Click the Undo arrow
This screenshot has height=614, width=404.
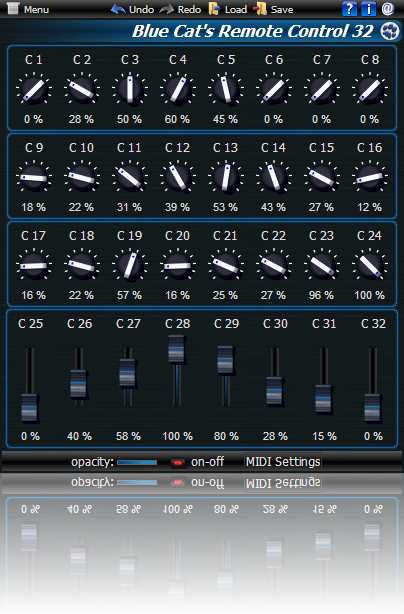pyautogui.click(x=118, y=9)
